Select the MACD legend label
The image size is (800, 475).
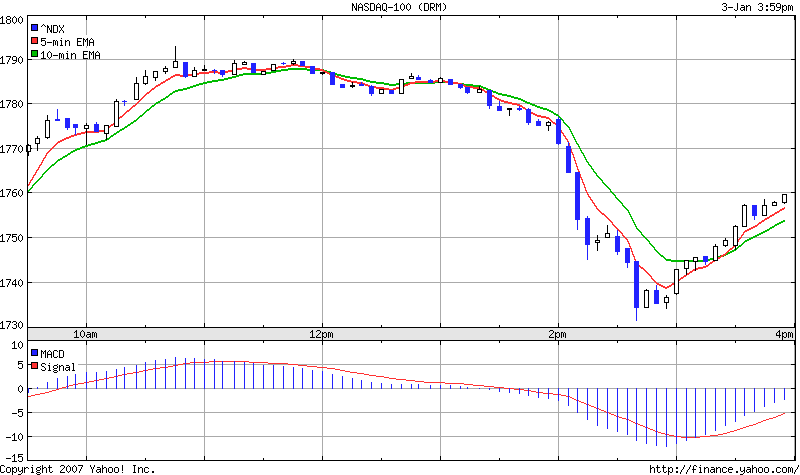tap(53, 354)
